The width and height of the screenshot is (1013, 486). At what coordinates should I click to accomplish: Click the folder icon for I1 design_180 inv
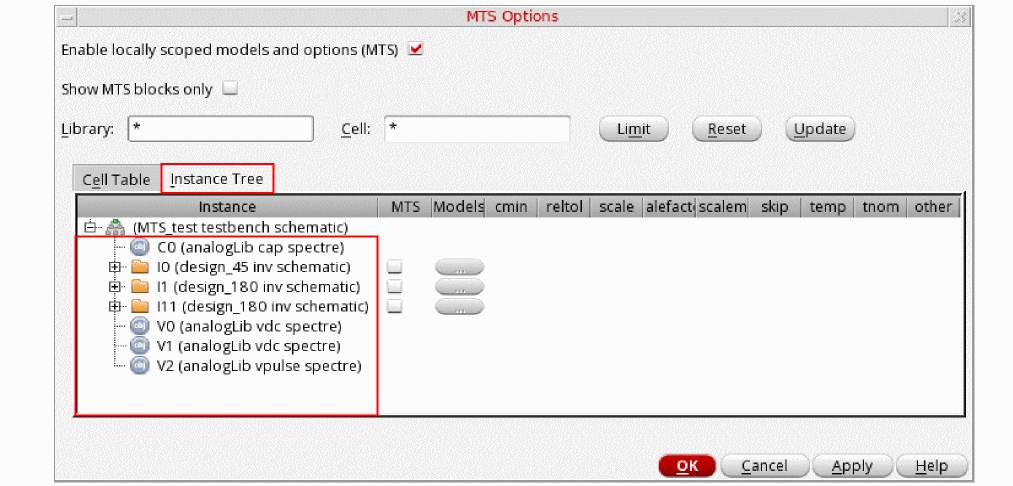tap(139, 286)
